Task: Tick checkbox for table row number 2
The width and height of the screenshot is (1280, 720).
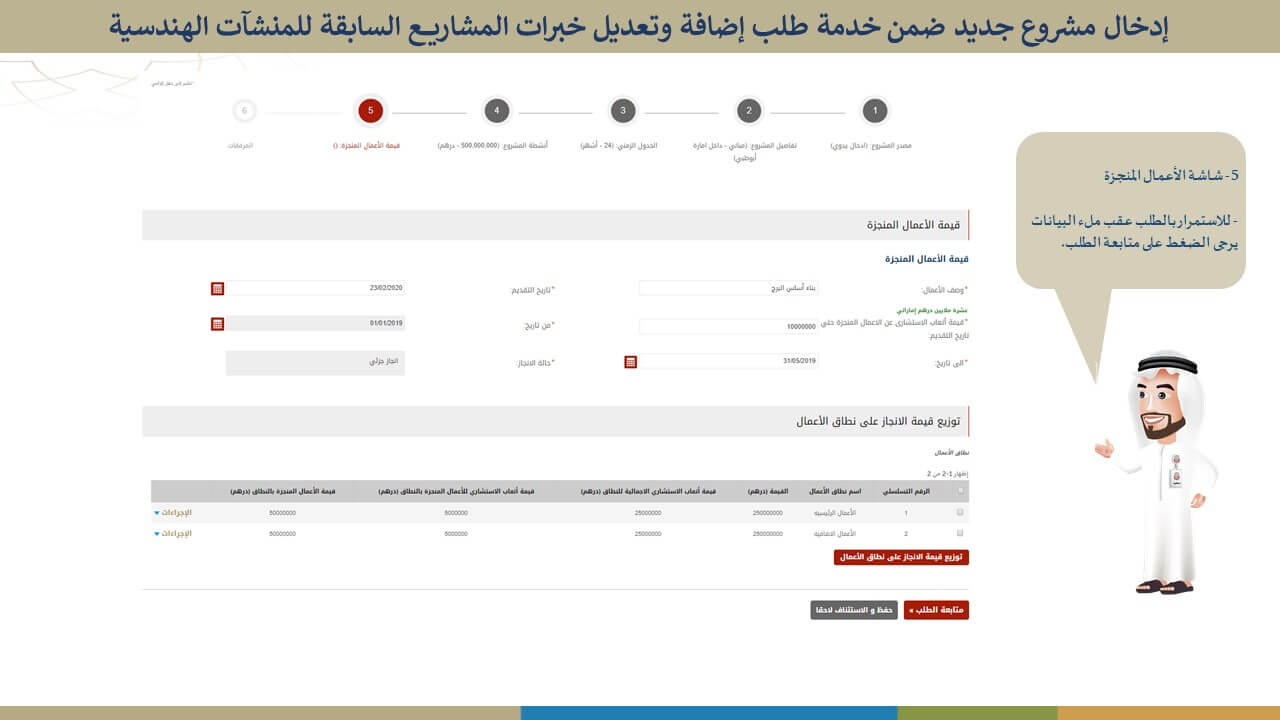Action: click(961, 534)
